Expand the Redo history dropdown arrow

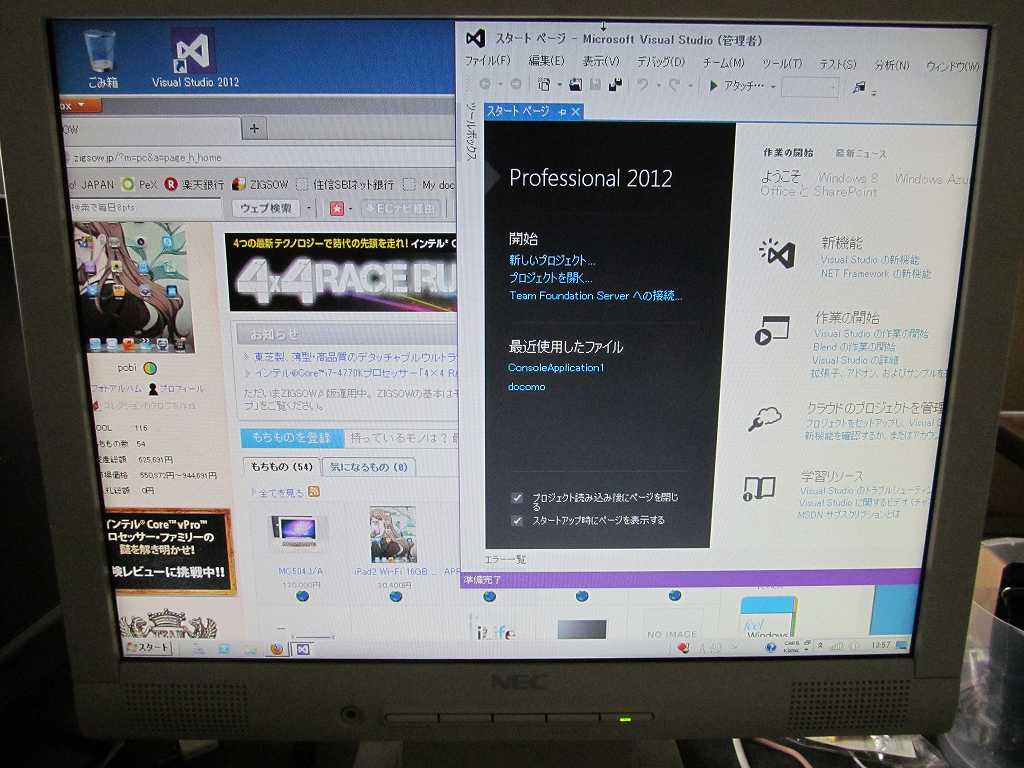690,86
